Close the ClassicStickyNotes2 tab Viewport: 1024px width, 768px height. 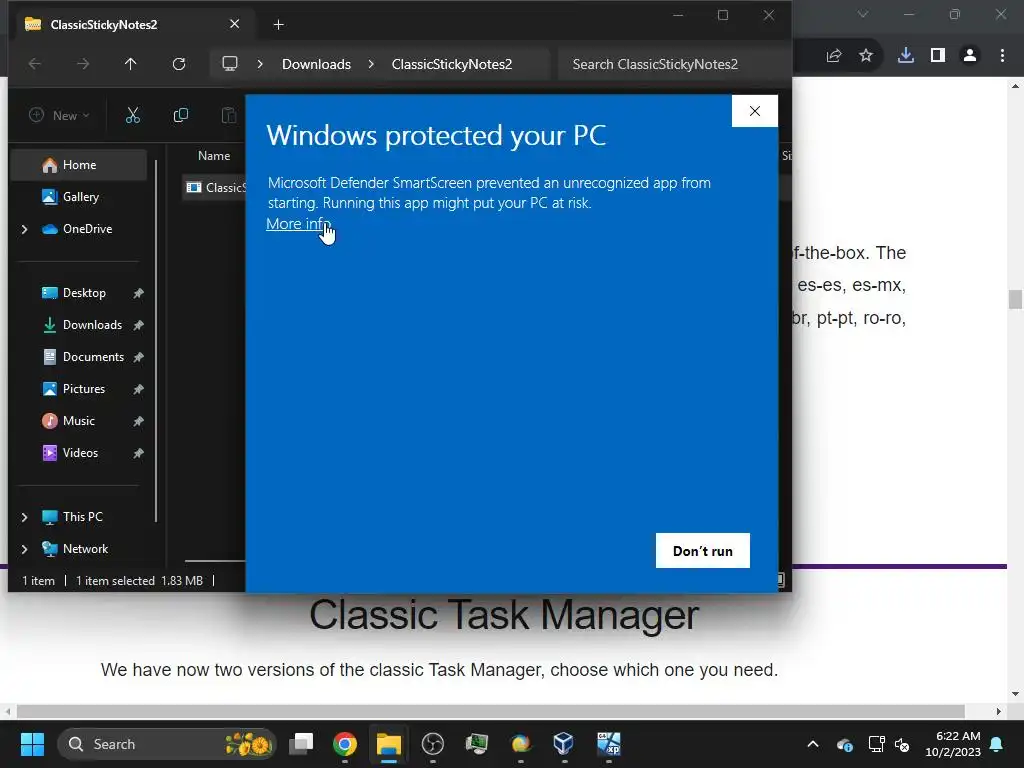click(x=234, y=24)
